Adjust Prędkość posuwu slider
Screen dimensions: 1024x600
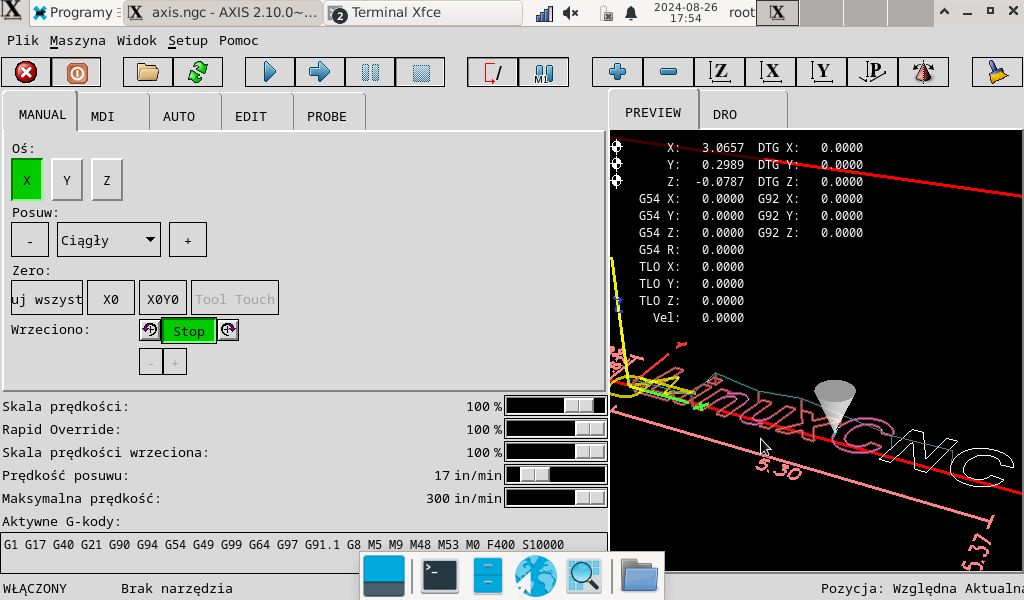[x=556, y=475]
